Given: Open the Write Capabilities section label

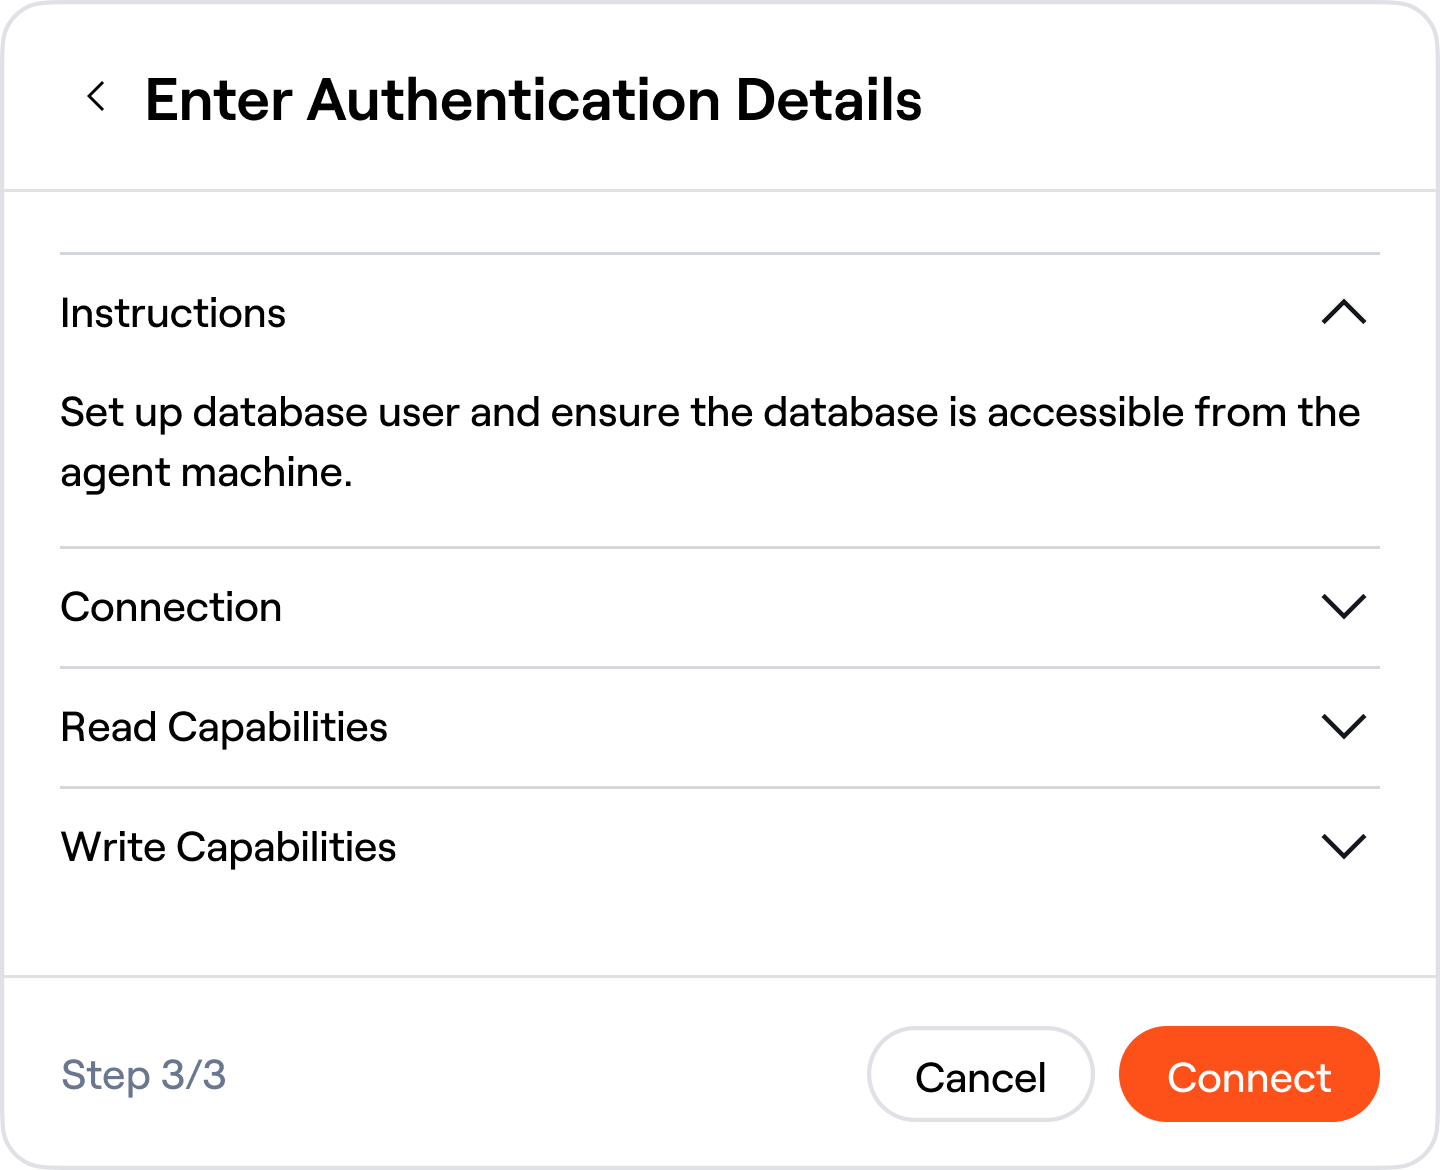Looking at the screenshot, I should [x=228, y=847].
